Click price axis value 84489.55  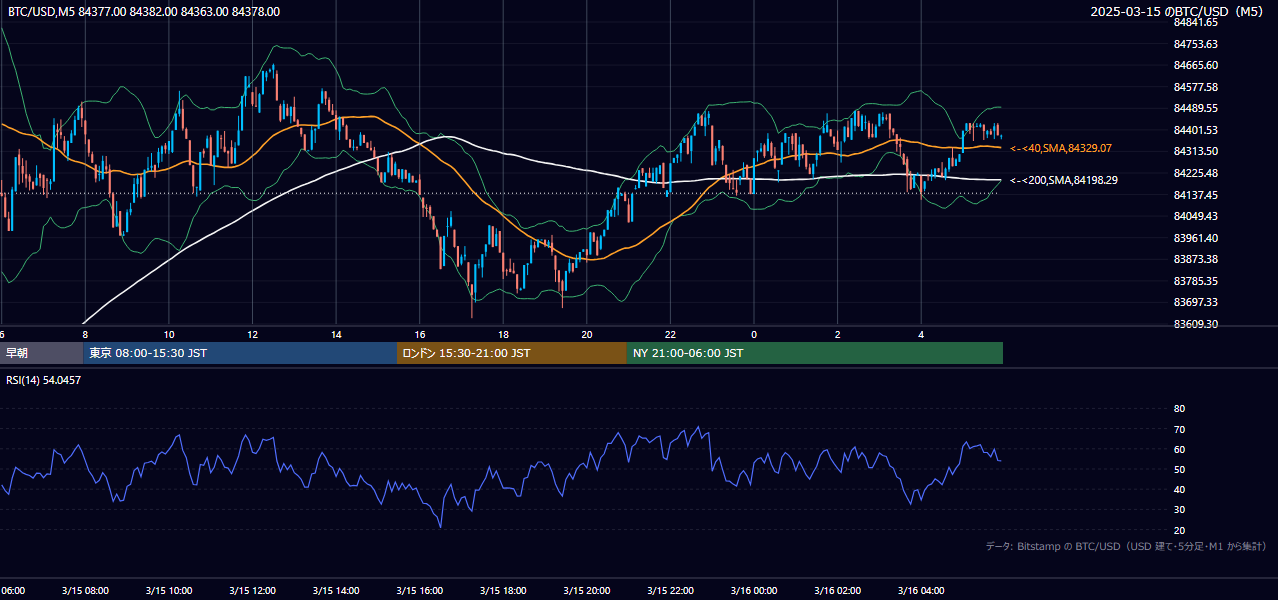[1195, 108]
